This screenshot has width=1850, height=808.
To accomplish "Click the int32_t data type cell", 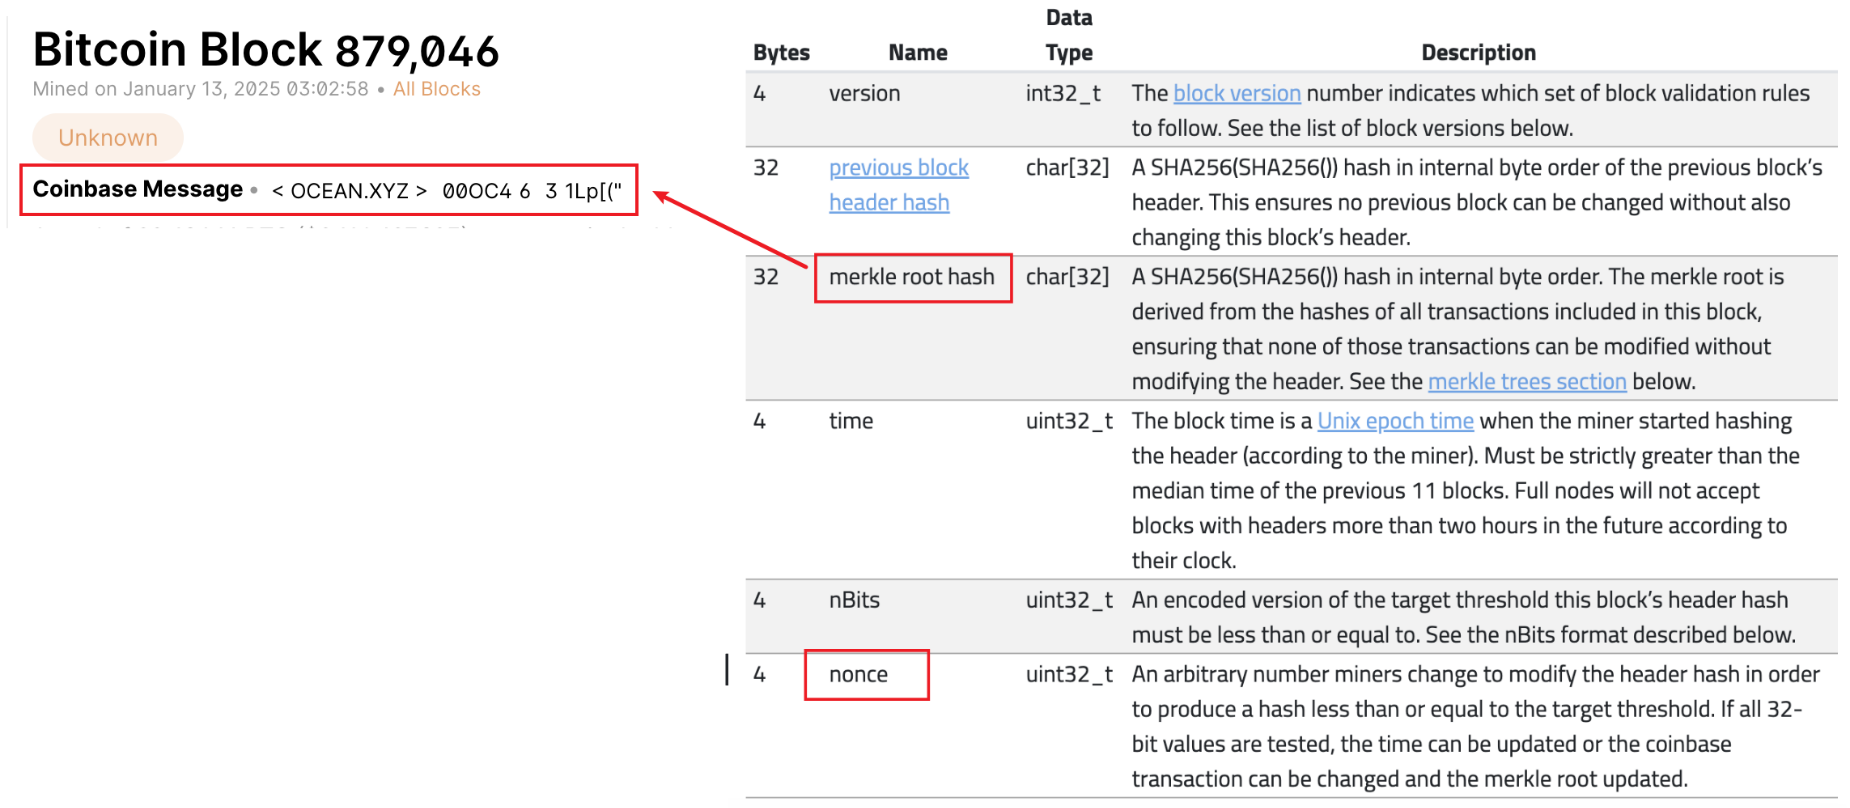I will tap(1063, 94).
